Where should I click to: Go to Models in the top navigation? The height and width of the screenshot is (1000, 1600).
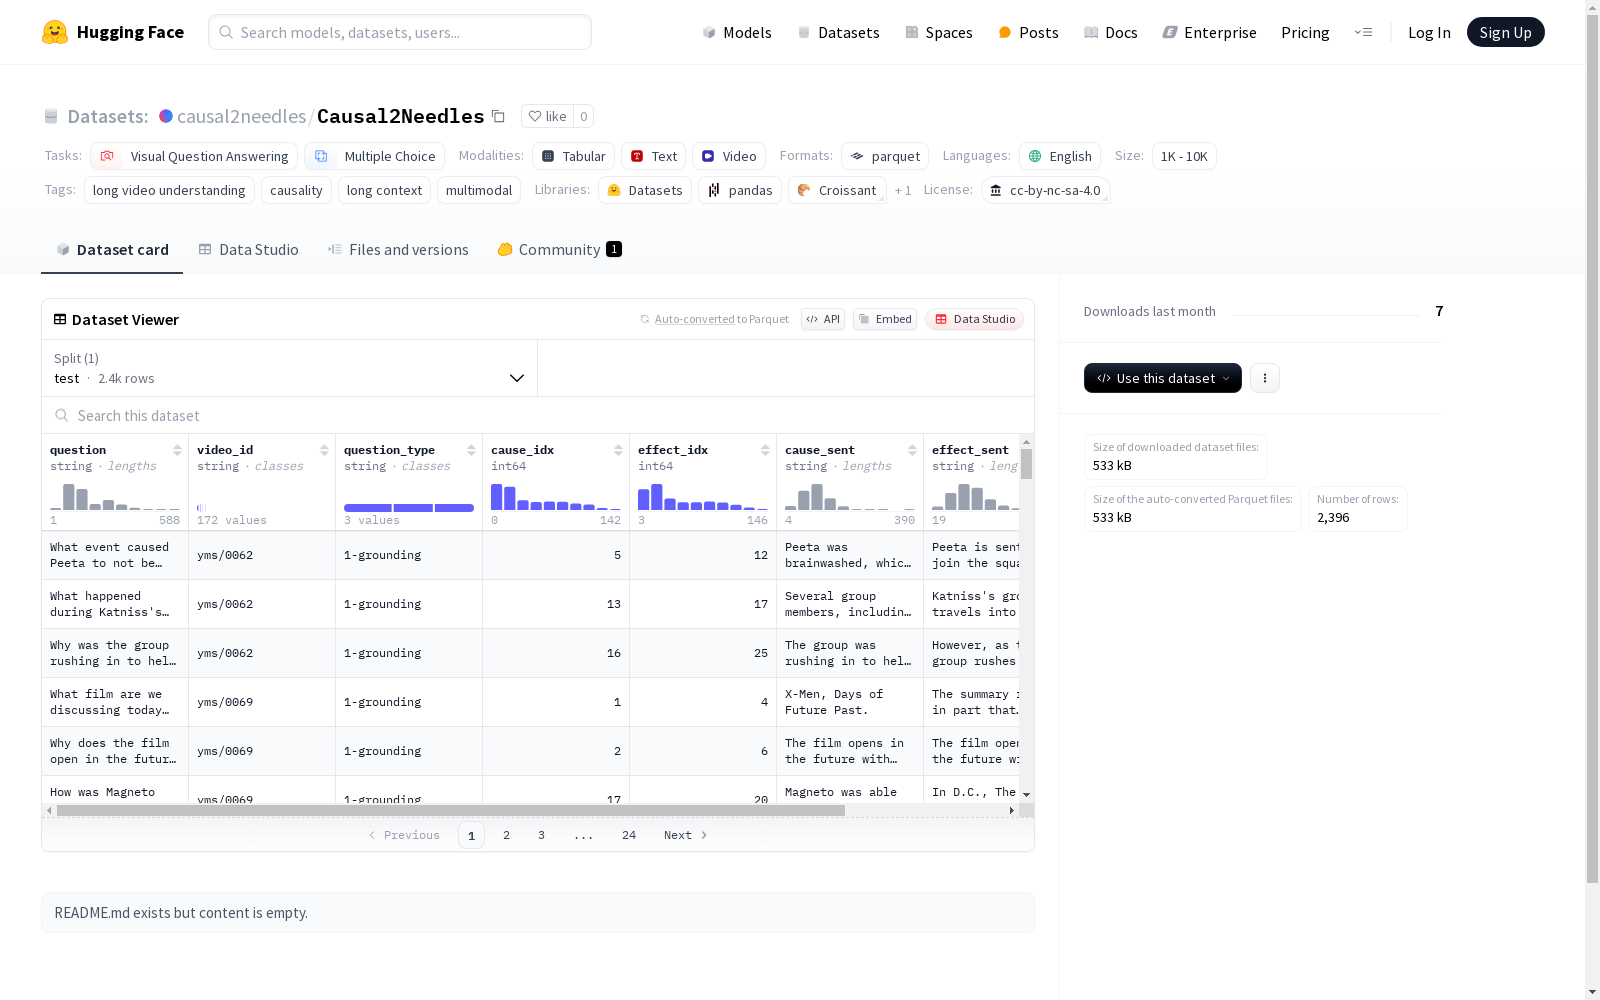(737, 32)
